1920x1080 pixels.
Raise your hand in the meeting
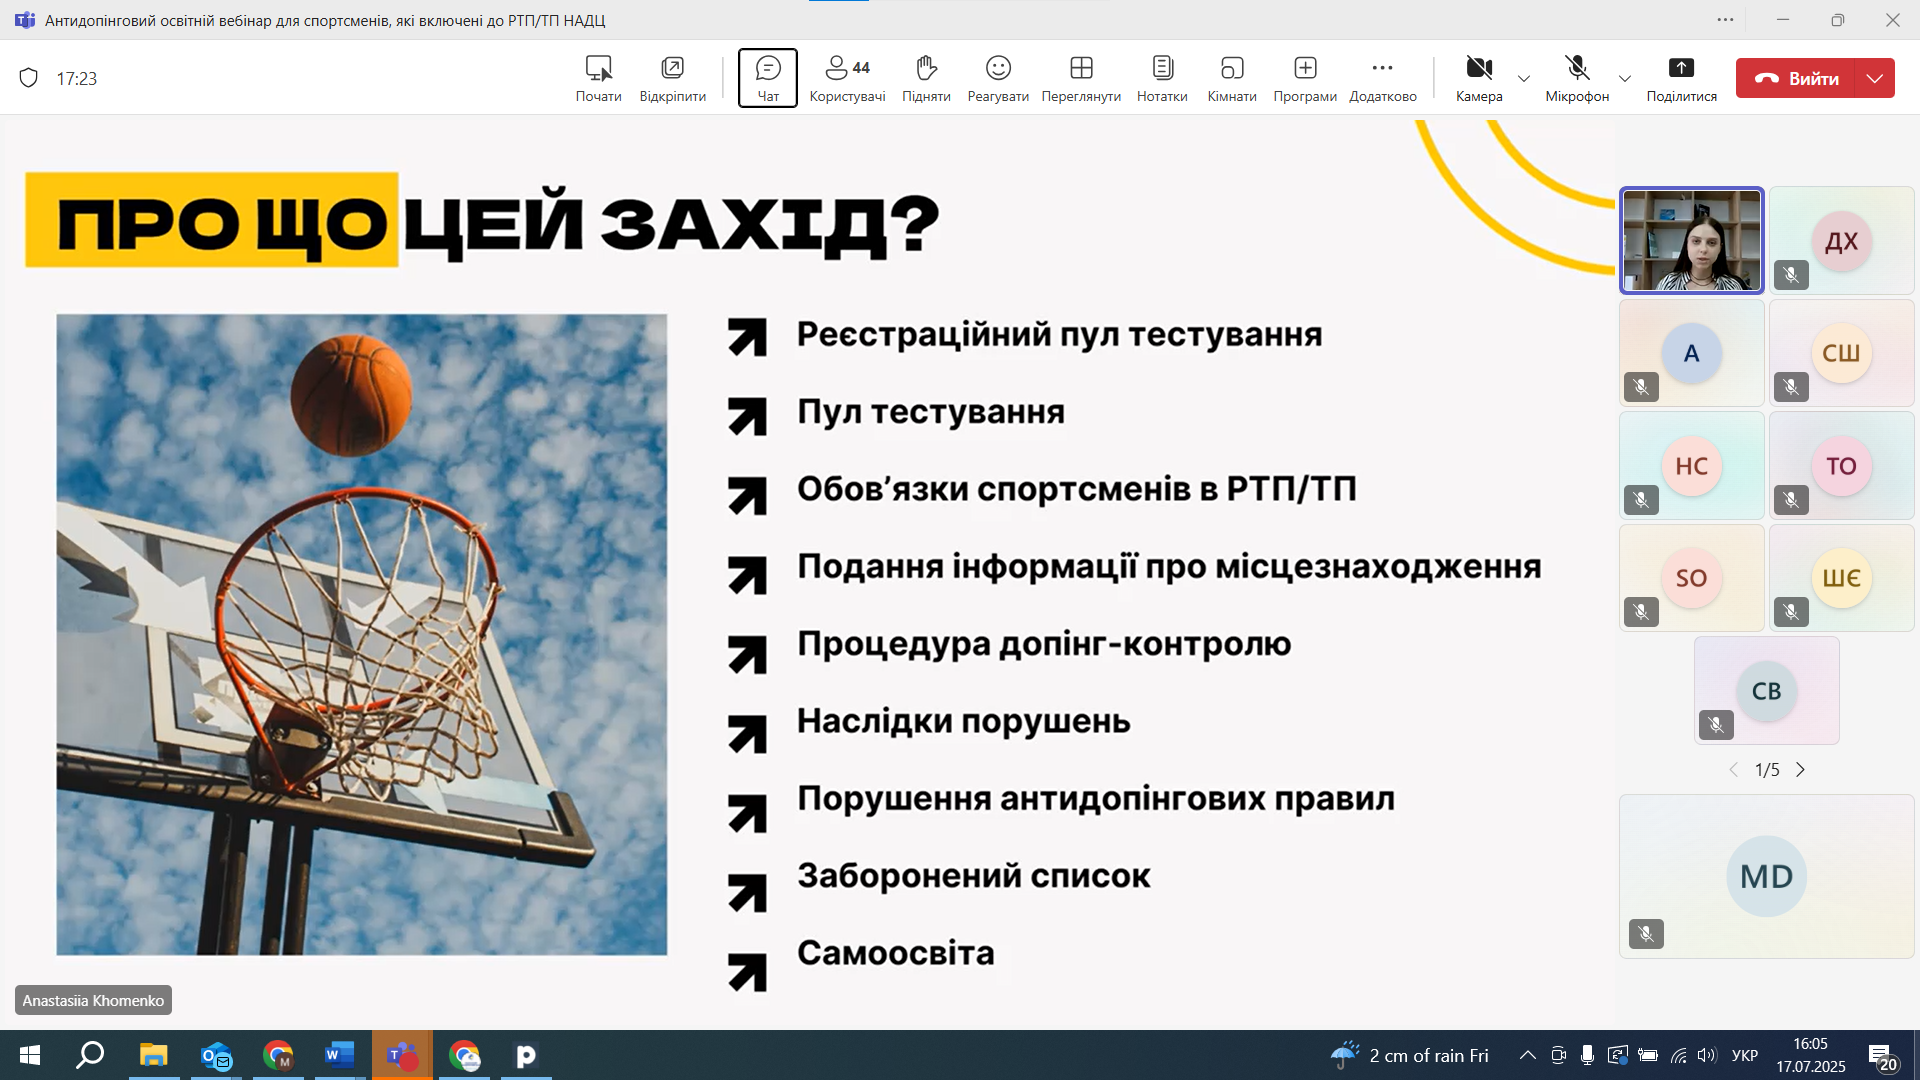(926, 78)
